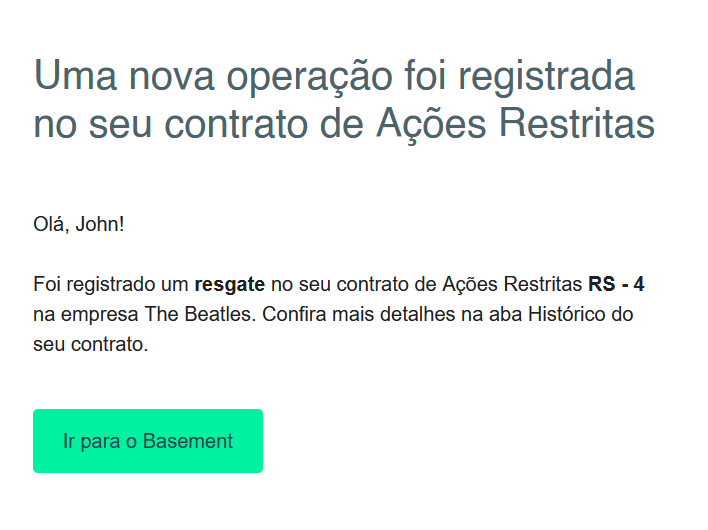
Task: Click 'no seu contrato de' in the heading
Action: click(x=200, y=126)
